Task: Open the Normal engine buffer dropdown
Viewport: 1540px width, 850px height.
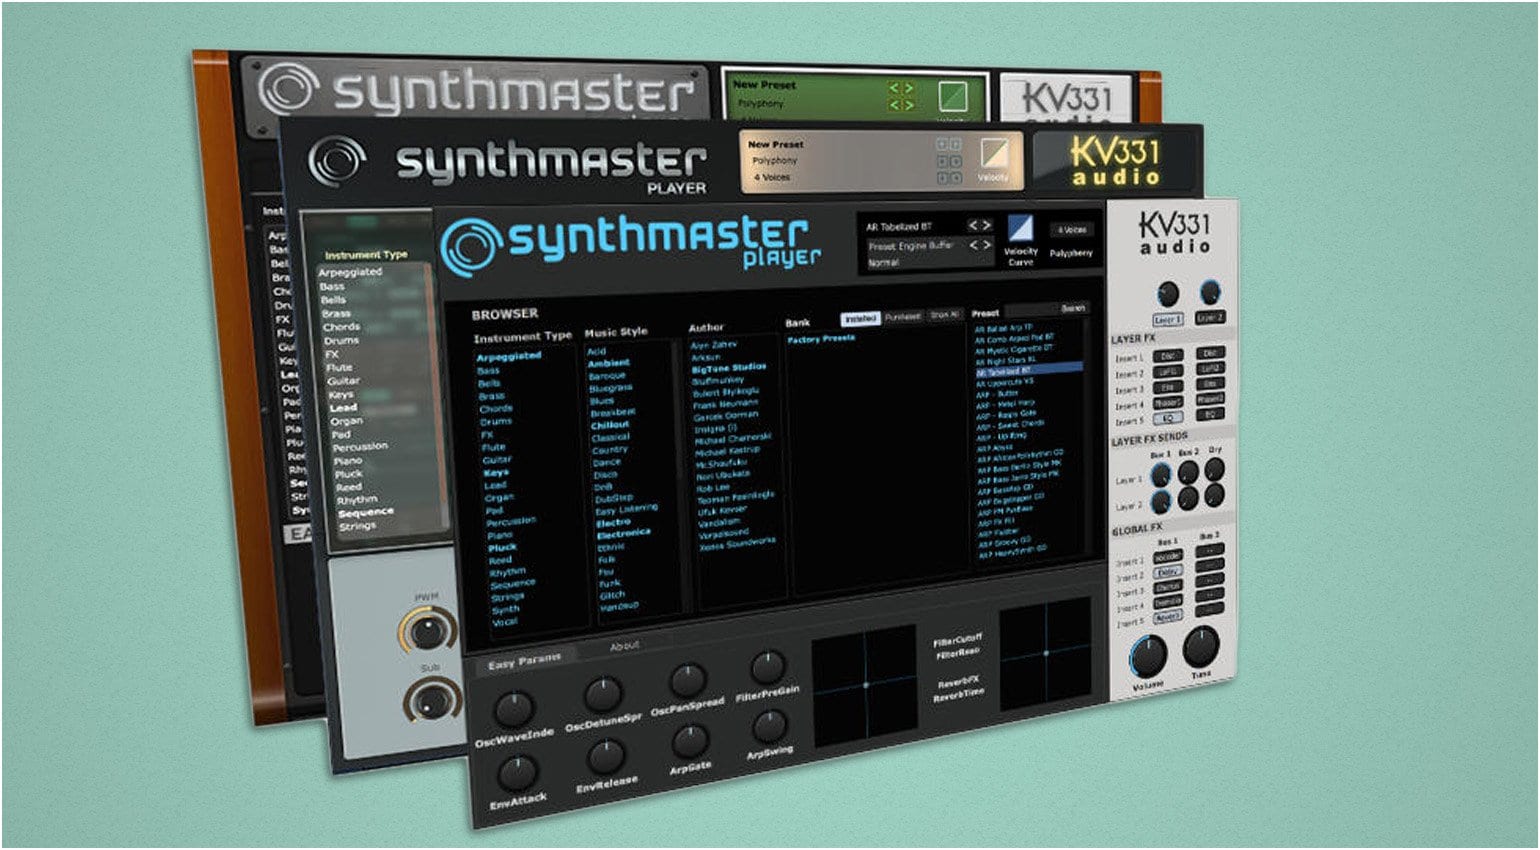Action: 884,263
